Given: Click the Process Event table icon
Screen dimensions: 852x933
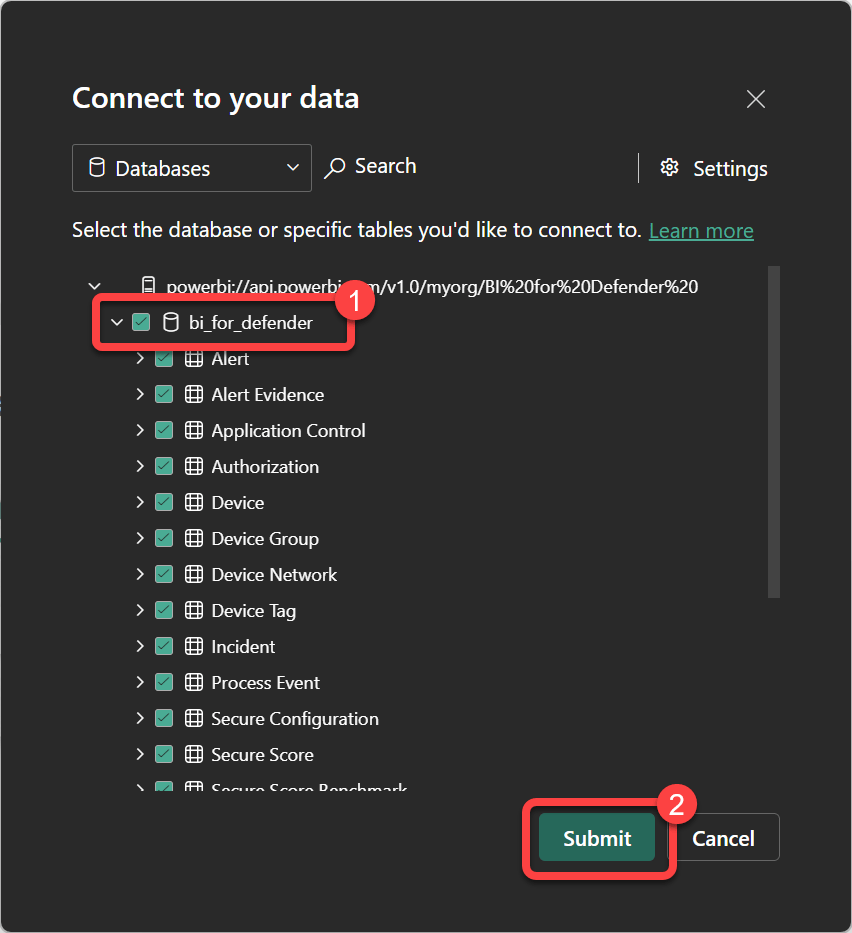Looking at the screenshot, I should (x=193, y=682).
